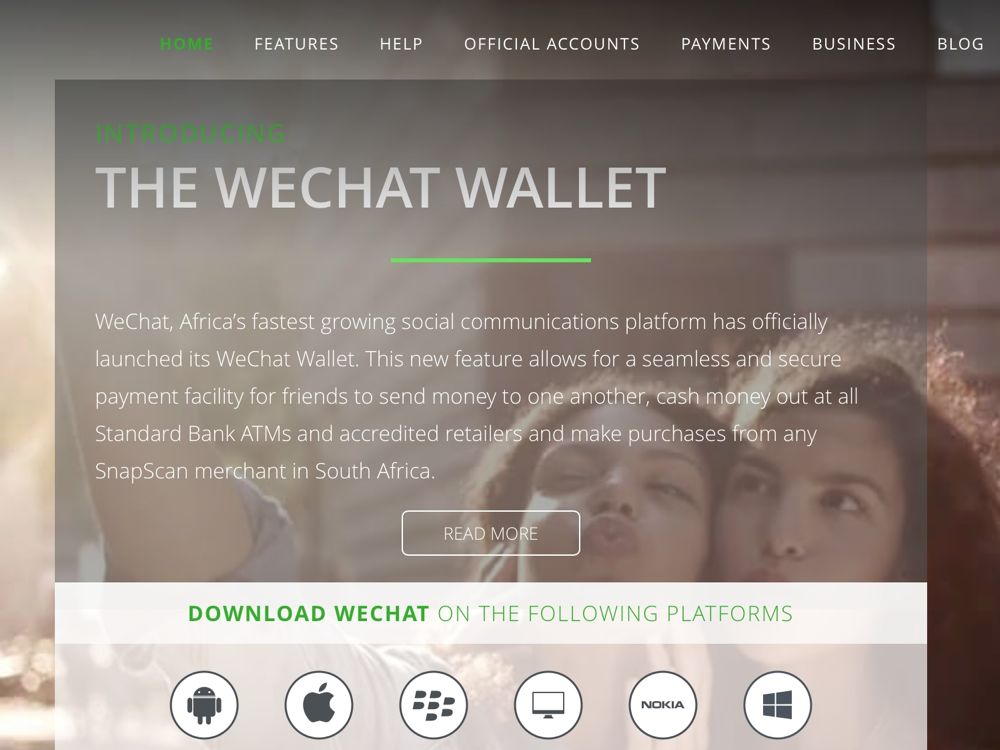Go to the Features page
1000x750 pixels.
pos(297,44)
